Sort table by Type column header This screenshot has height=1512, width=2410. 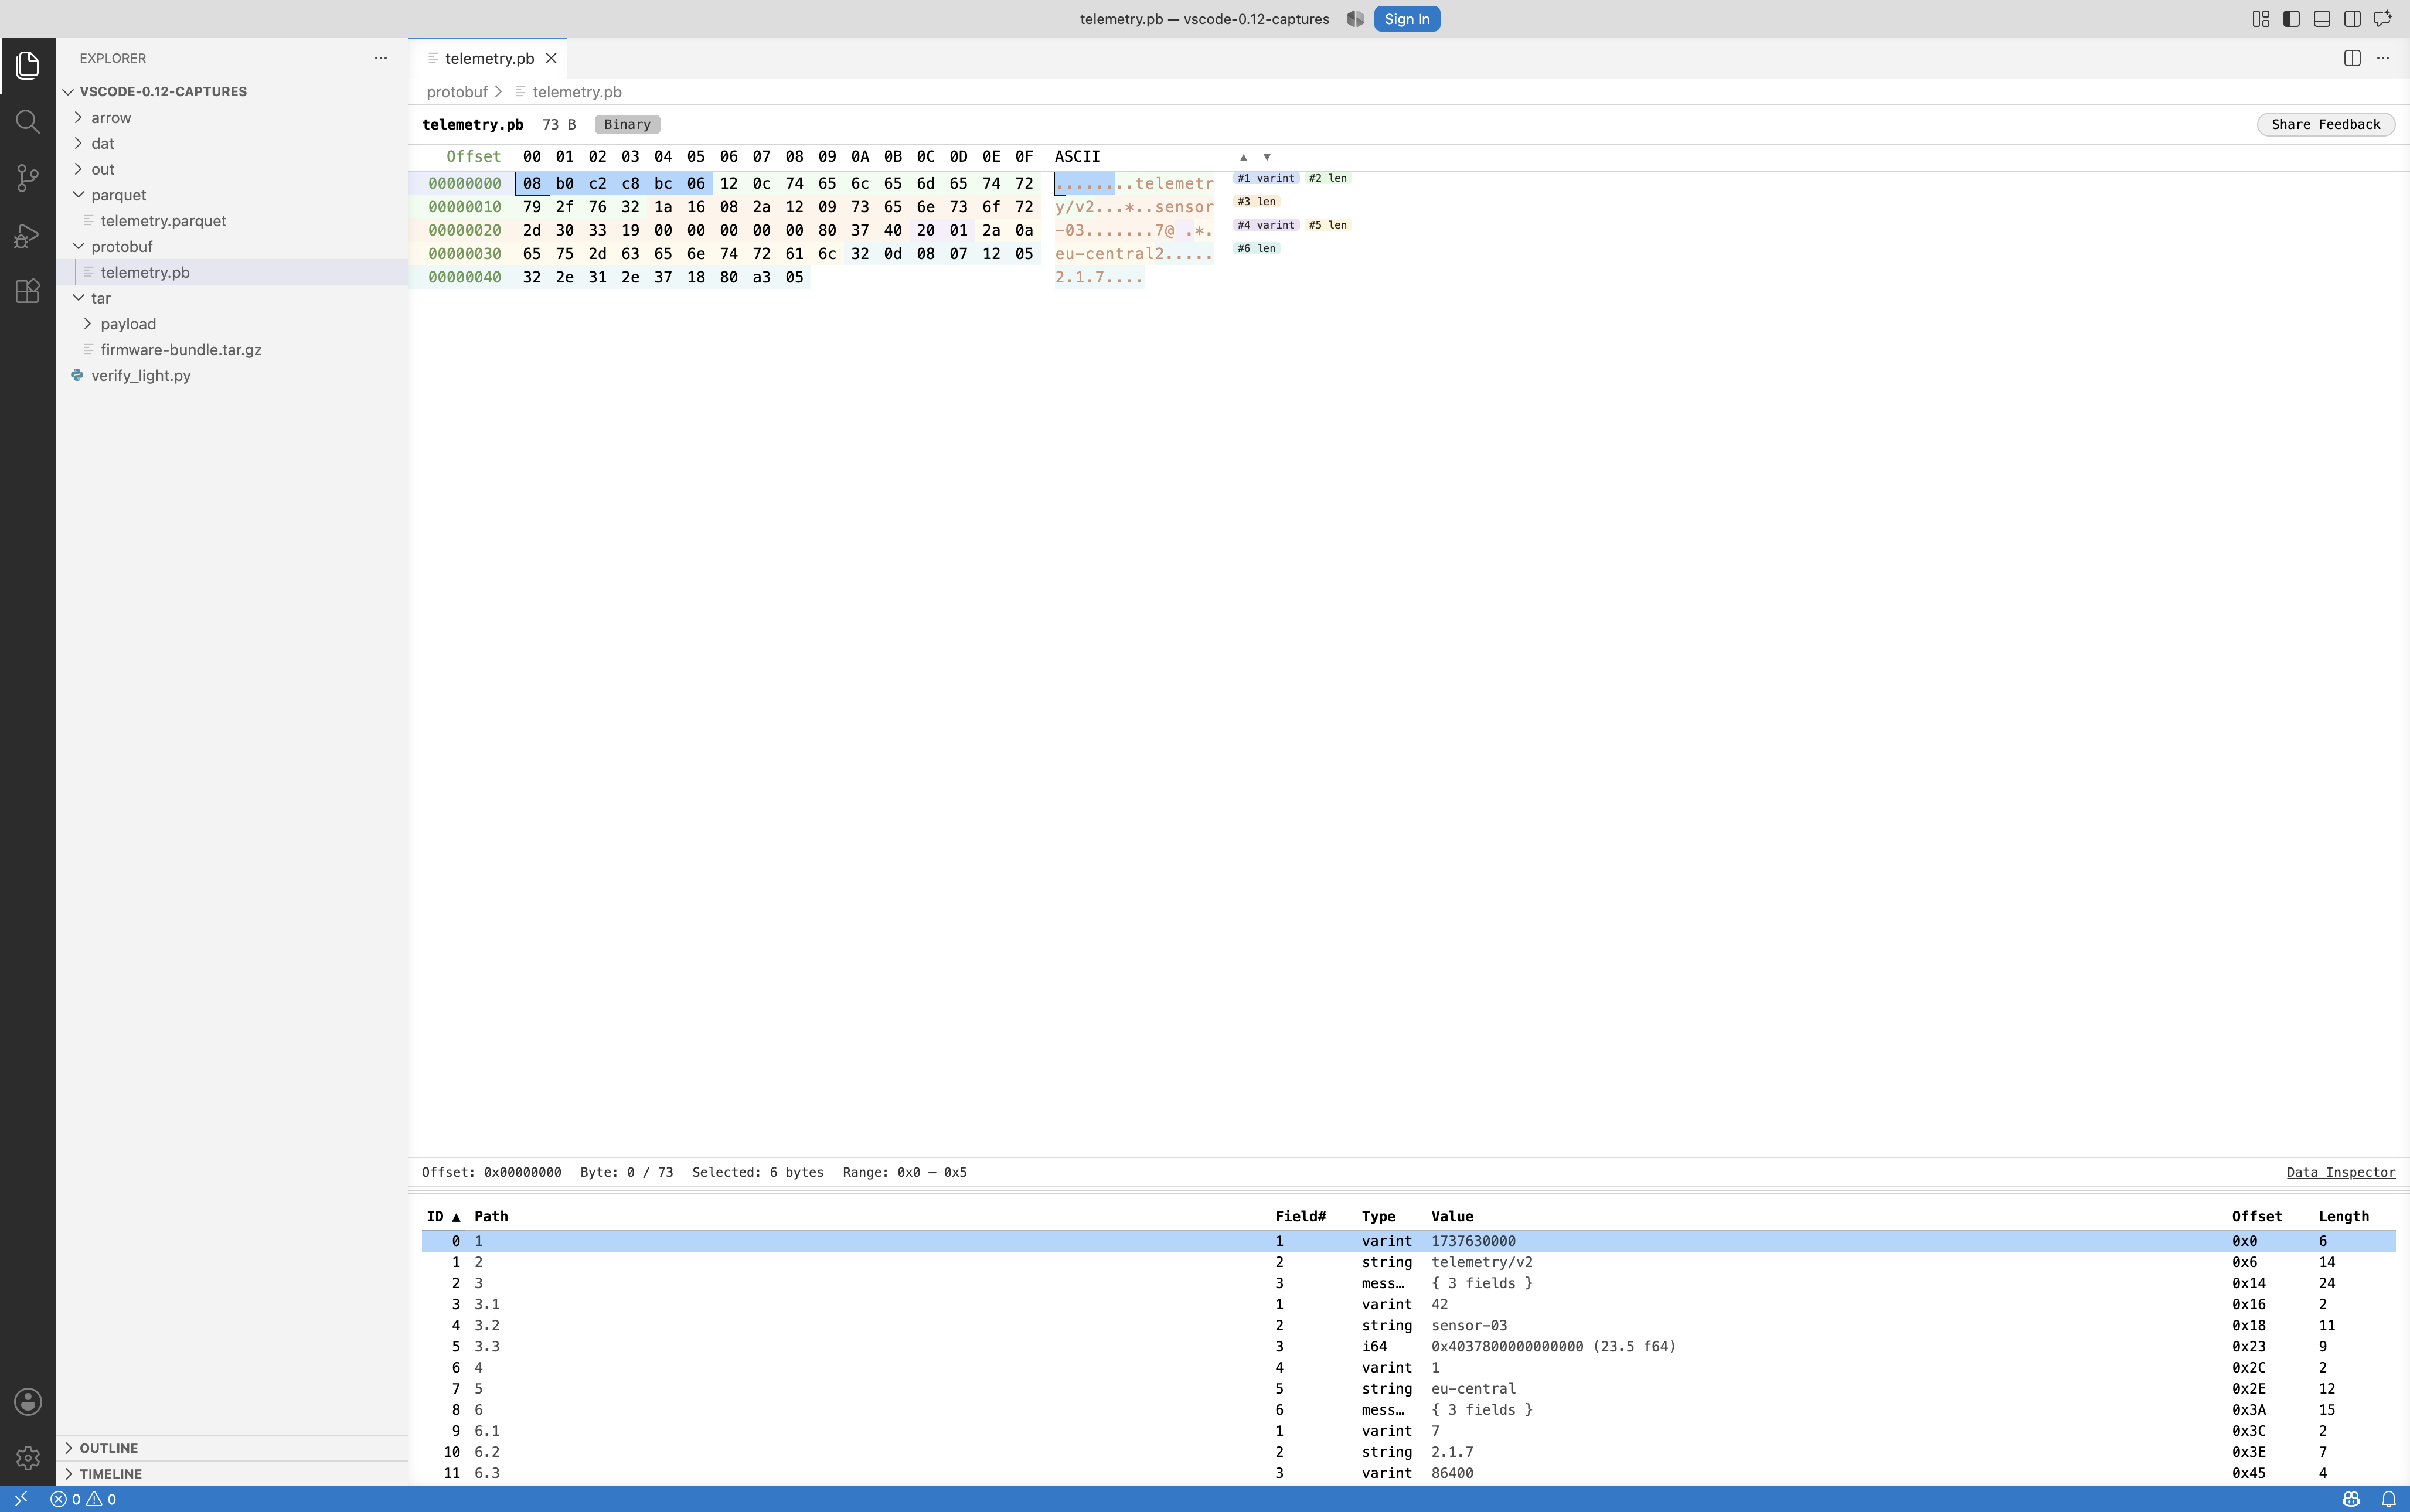click(x=1378, y=1216)
